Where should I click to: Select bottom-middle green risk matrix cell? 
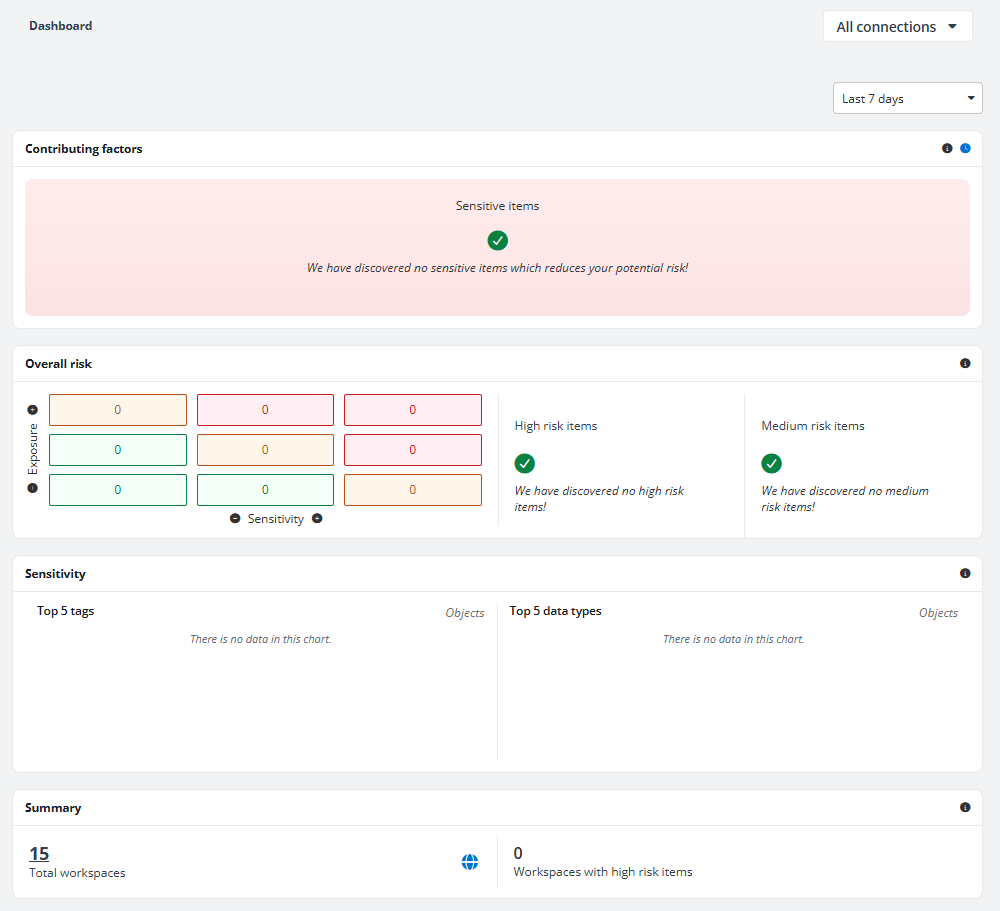click(265, 490)
